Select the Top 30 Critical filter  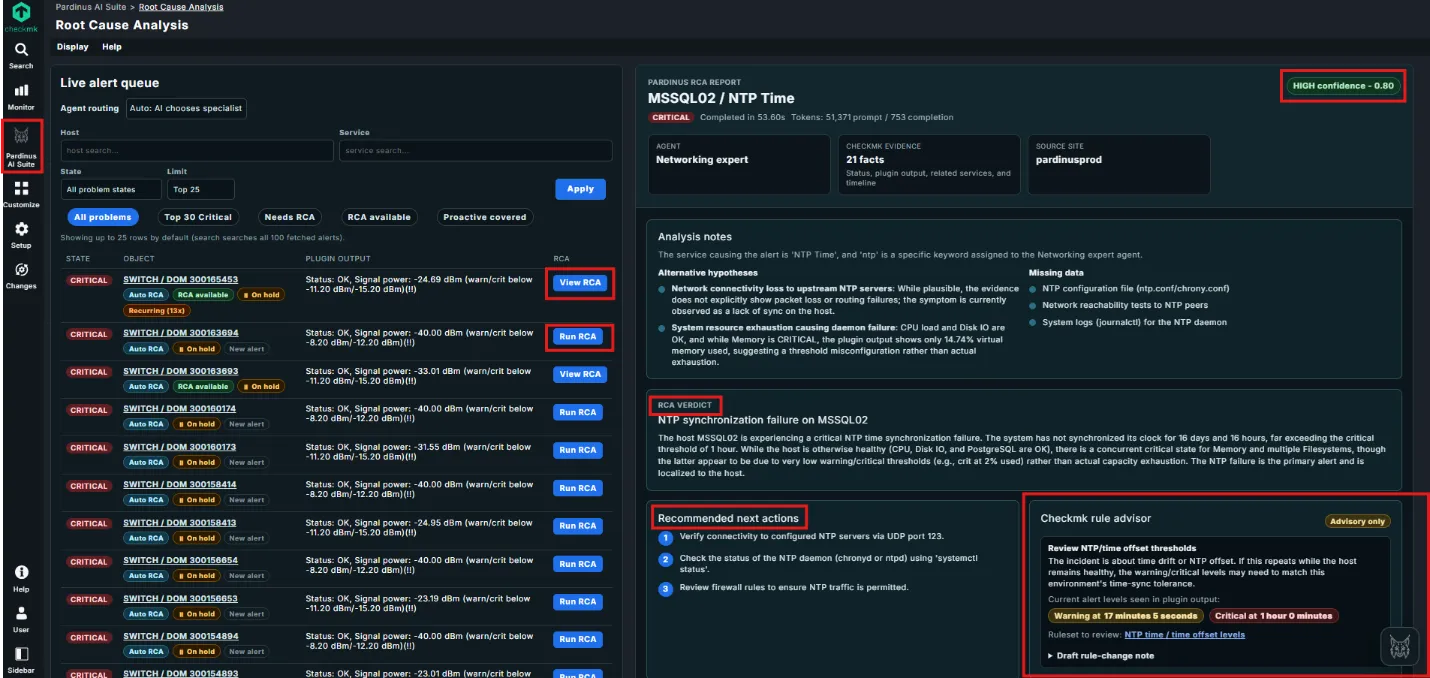(x=198, y=217)
